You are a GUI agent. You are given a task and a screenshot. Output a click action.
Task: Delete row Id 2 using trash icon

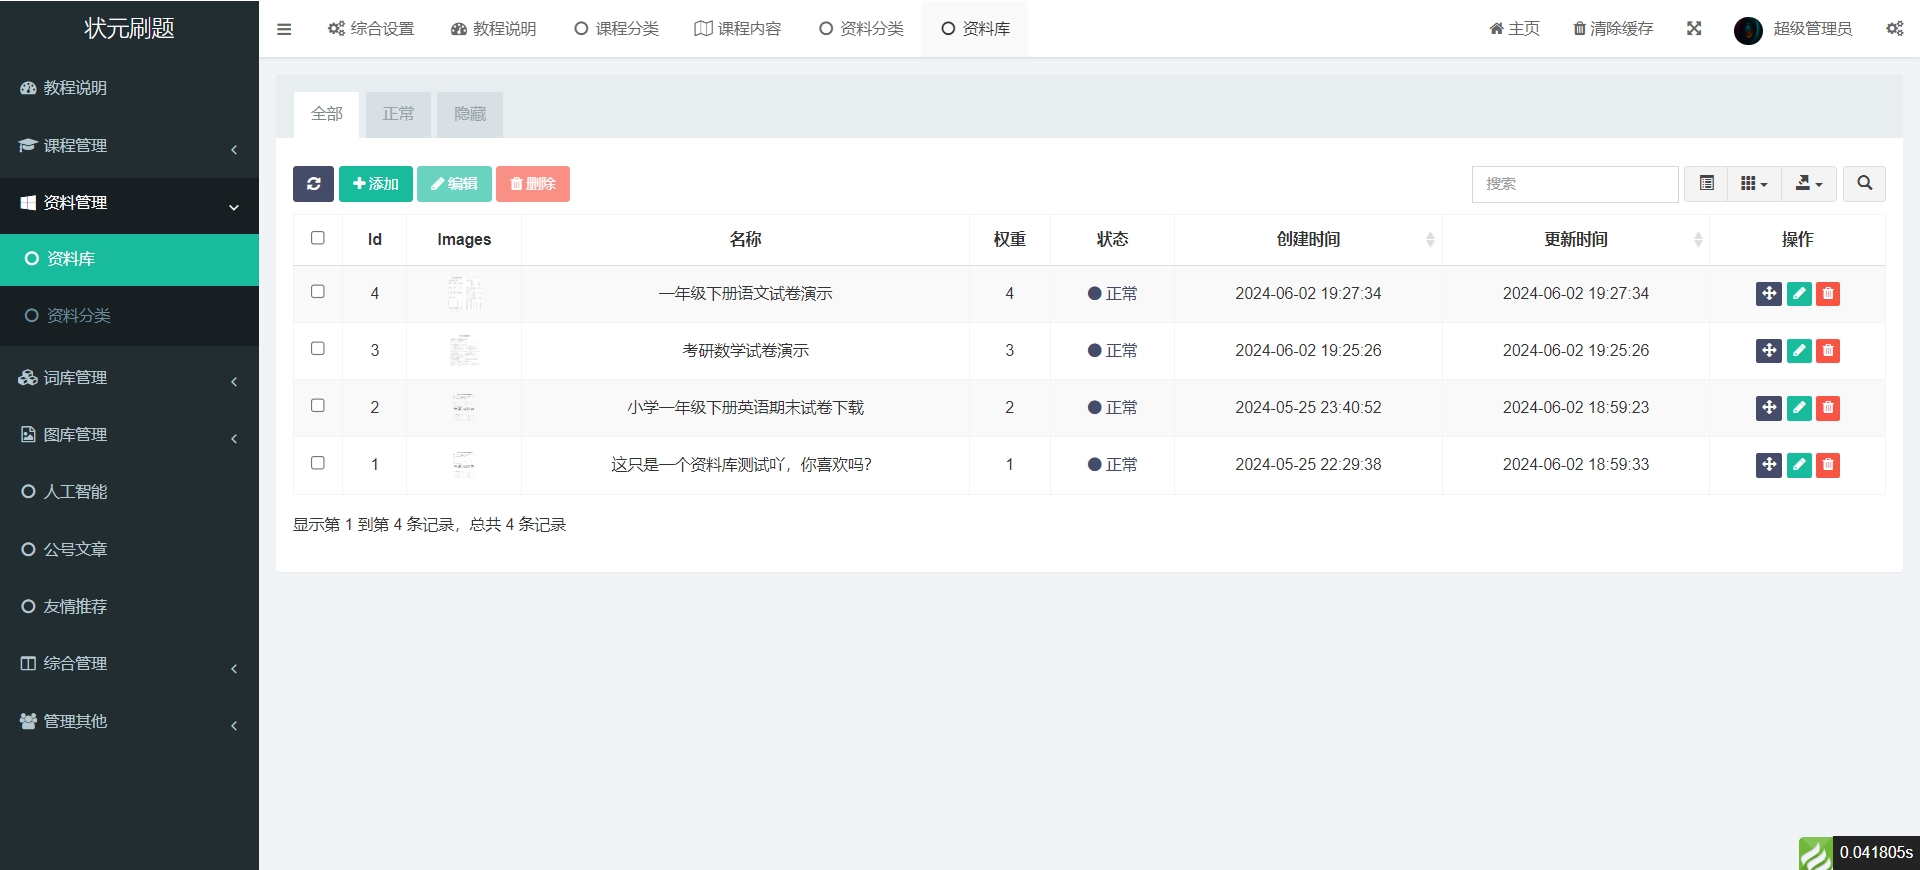click(x=1828, y=408)
